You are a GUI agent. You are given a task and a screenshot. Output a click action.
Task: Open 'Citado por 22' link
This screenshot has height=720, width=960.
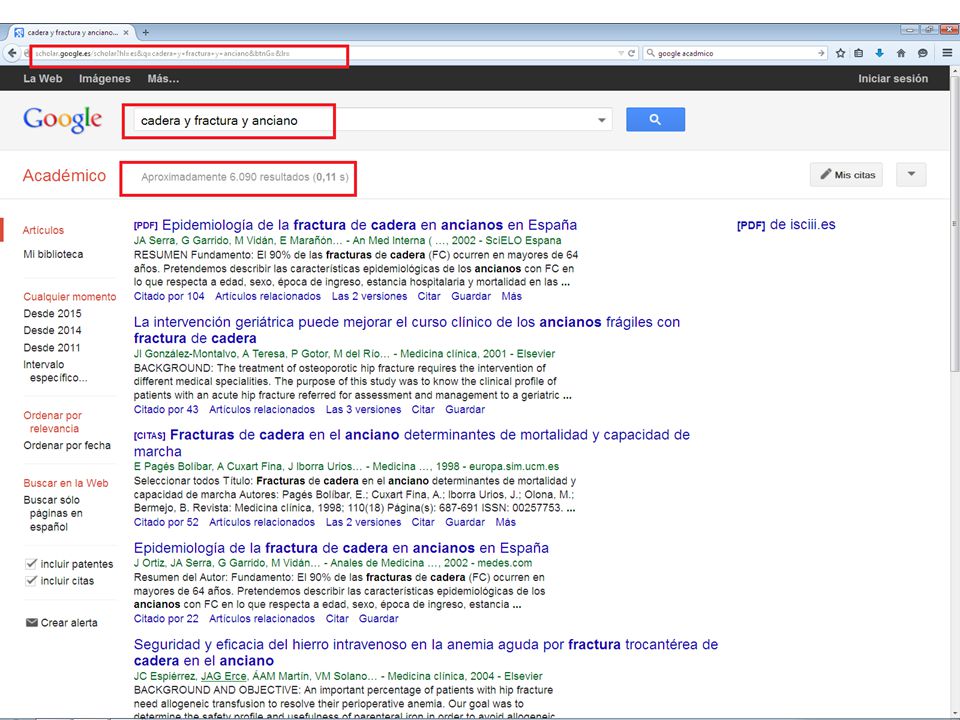coord(166,618)
